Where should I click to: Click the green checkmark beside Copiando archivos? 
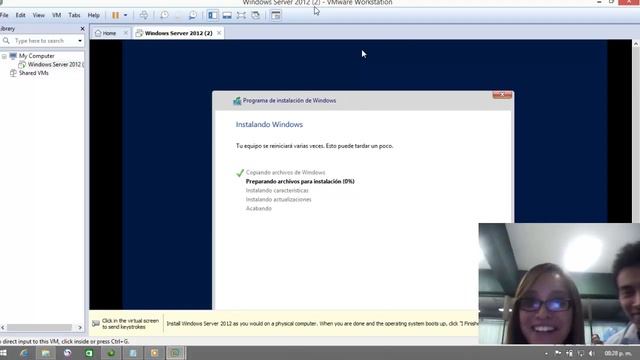pyautogui.click(x=240, y=173)
